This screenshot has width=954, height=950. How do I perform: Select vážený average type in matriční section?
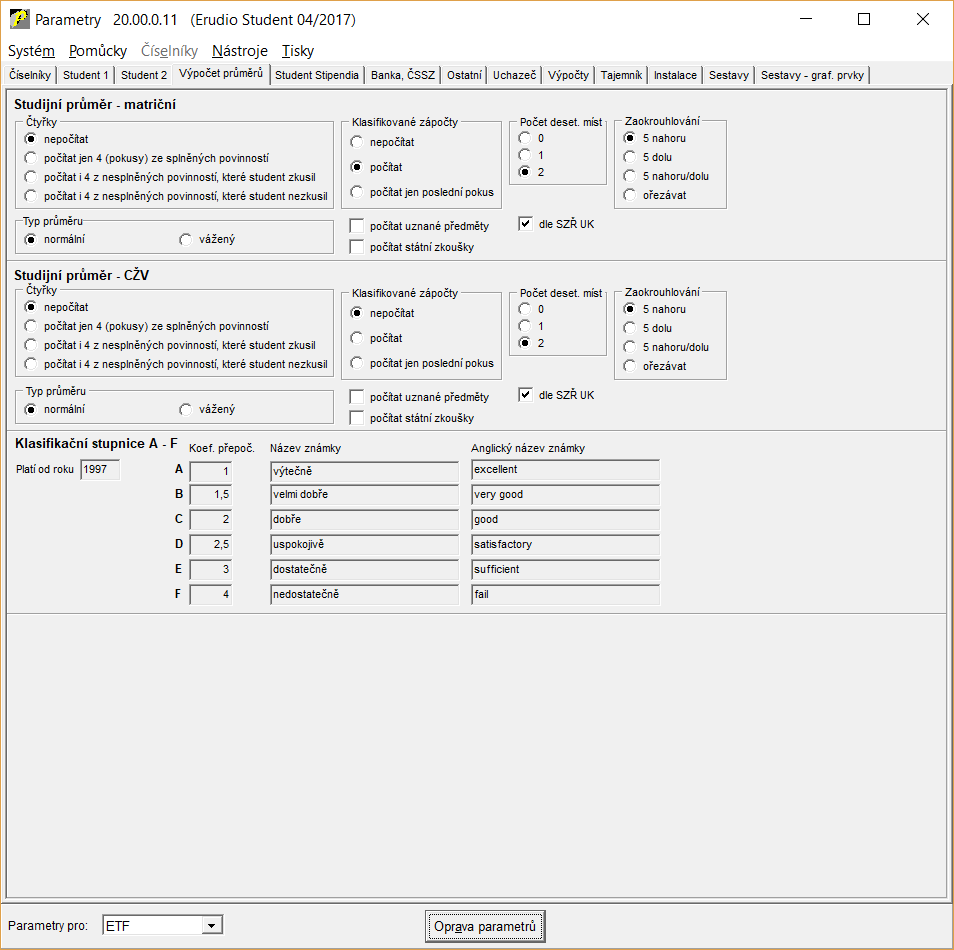point(186,239)
